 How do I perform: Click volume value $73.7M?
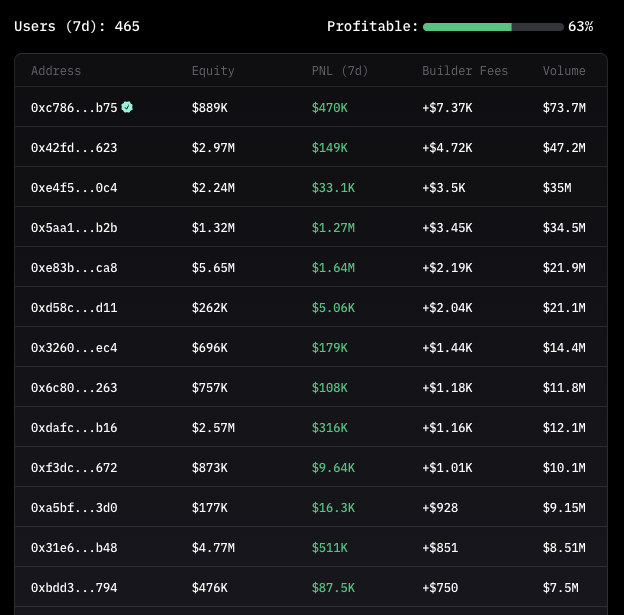pyautogui.click(x=564, y=108)
